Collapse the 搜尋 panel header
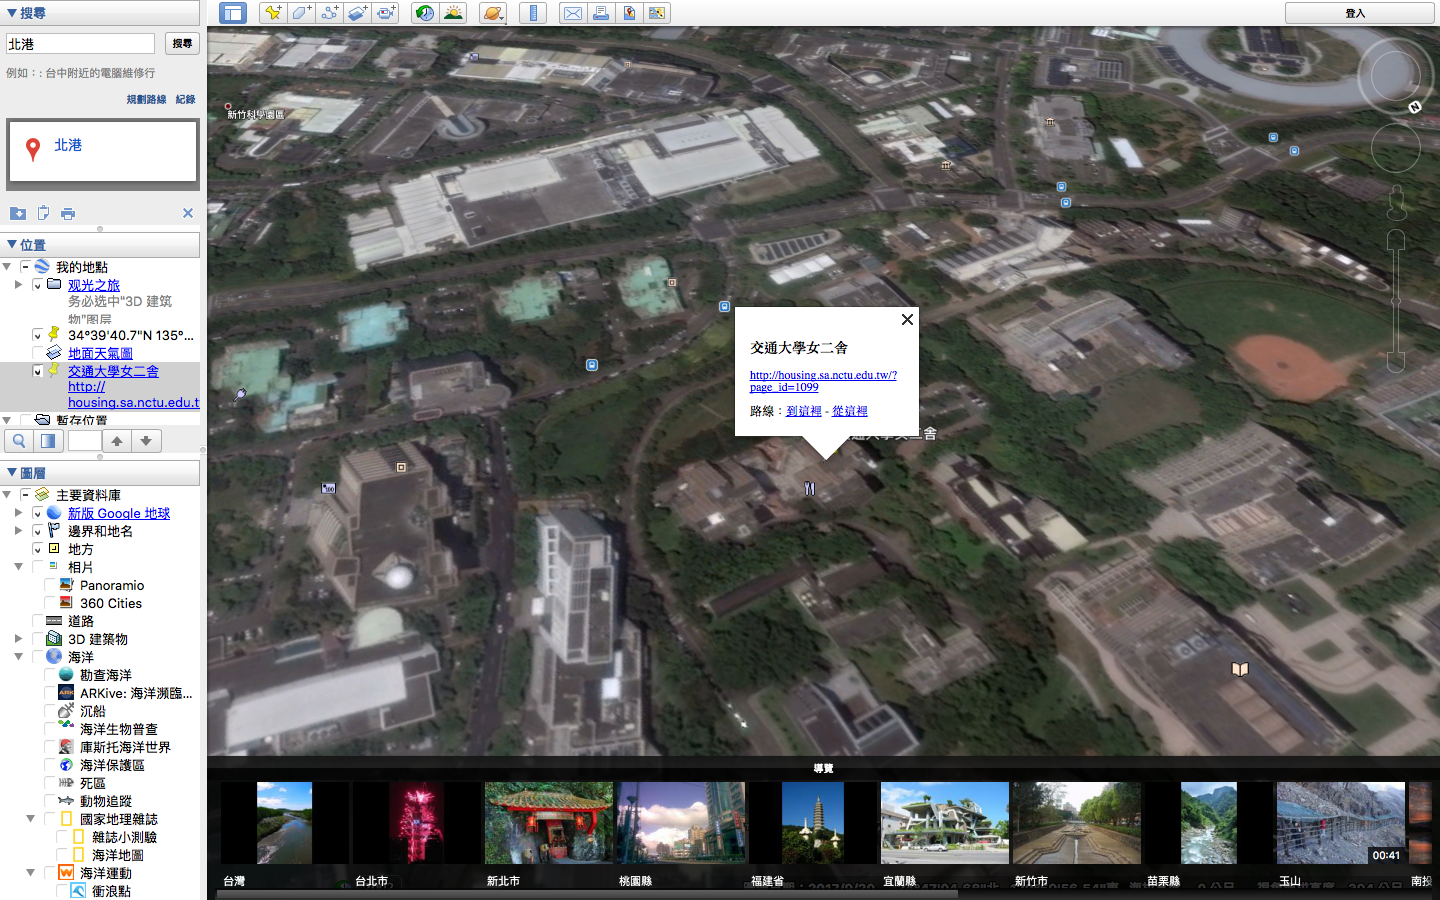Image resolution: width=1440 pixels, height=900 pixels. click(x=12, y=13)
